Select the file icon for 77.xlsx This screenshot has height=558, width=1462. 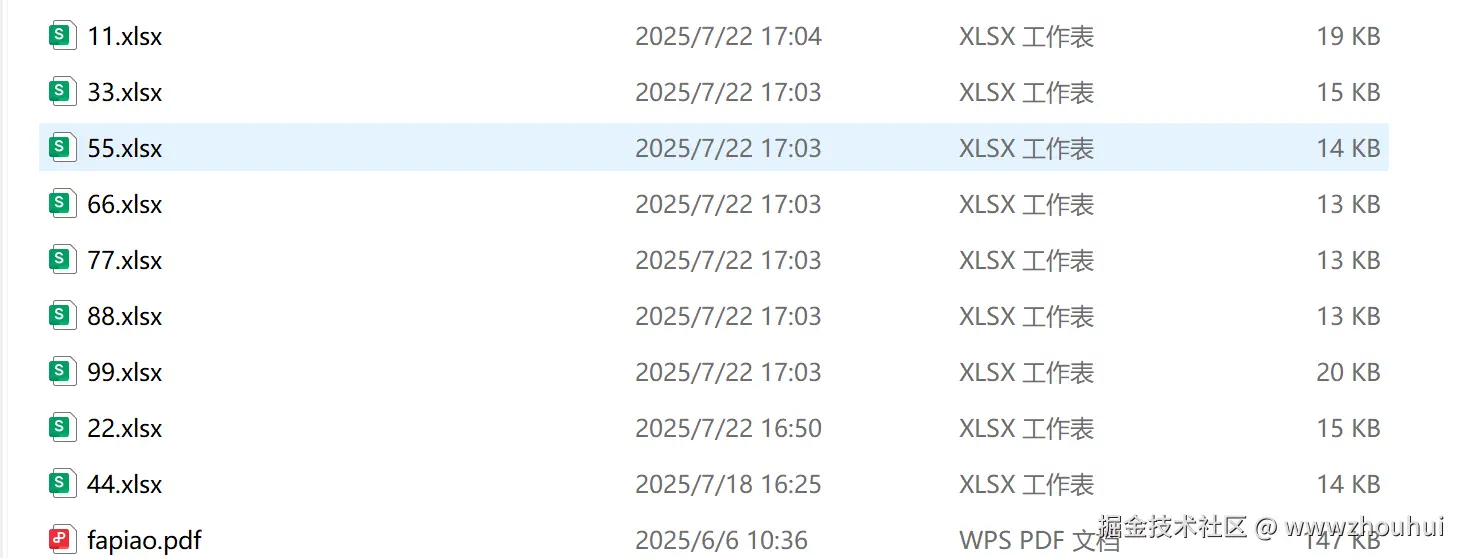[x=62, y=260]
